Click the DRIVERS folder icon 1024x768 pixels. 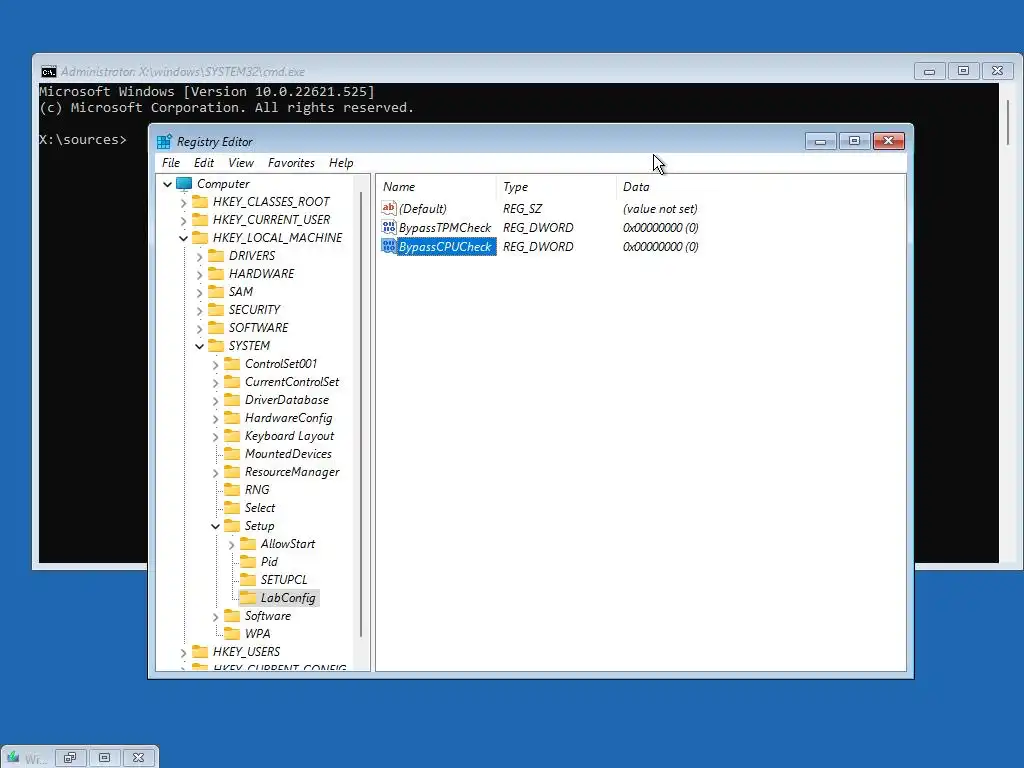(x=216, y=255)
